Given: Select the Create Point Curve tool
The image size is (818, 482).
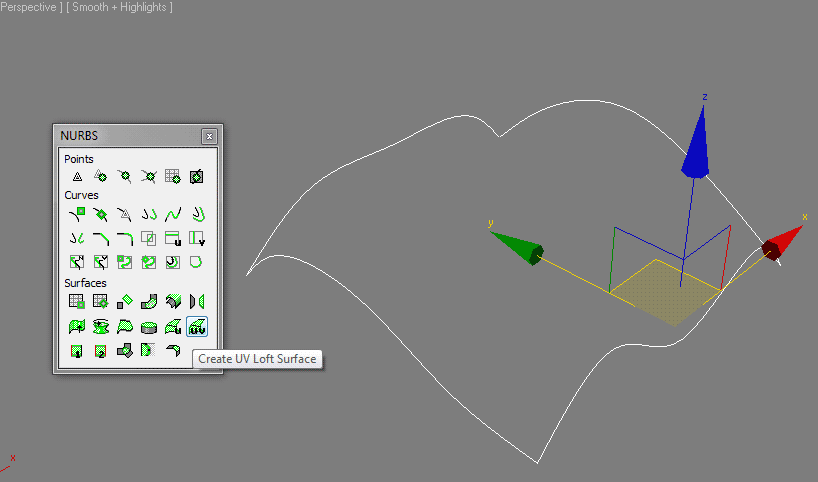Looking at the screenshot, I should click(101, 214).
